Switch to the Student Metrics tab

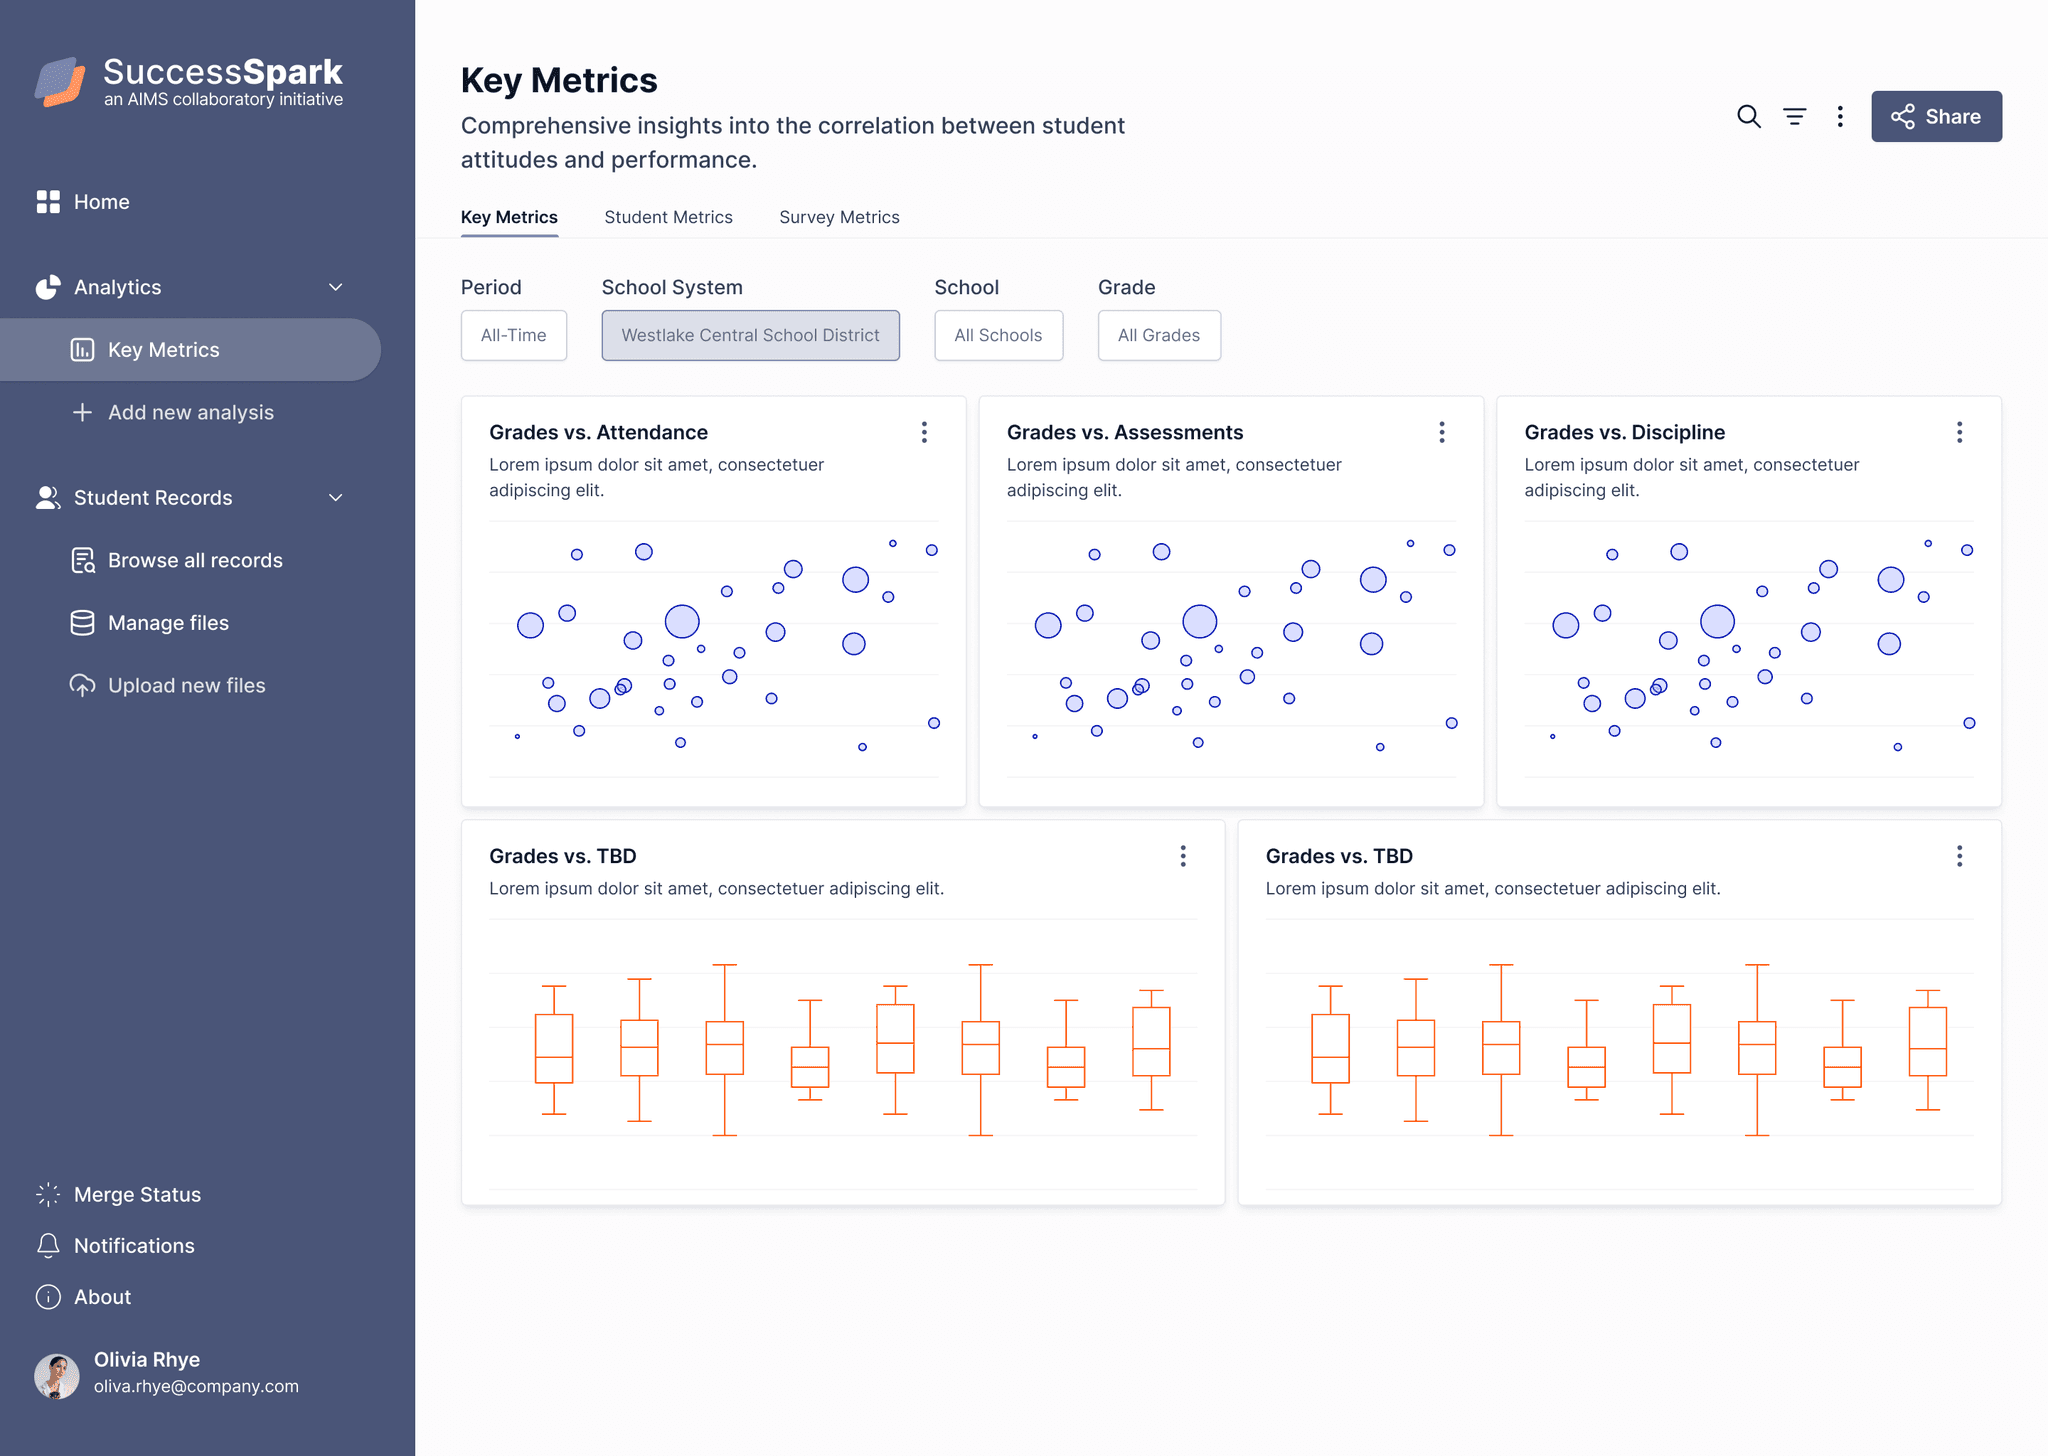tap(668, 217)
